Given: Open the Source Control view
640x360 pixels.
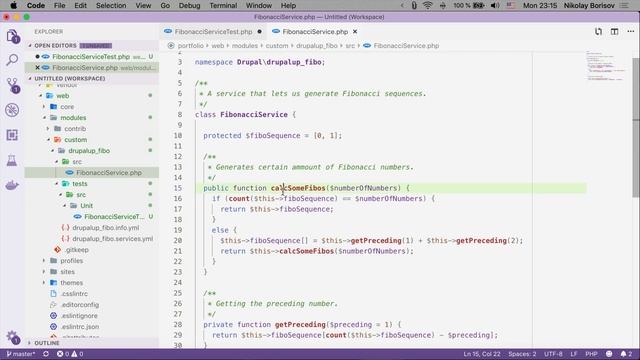Looking at the screenshot, I should coord(12,85).
